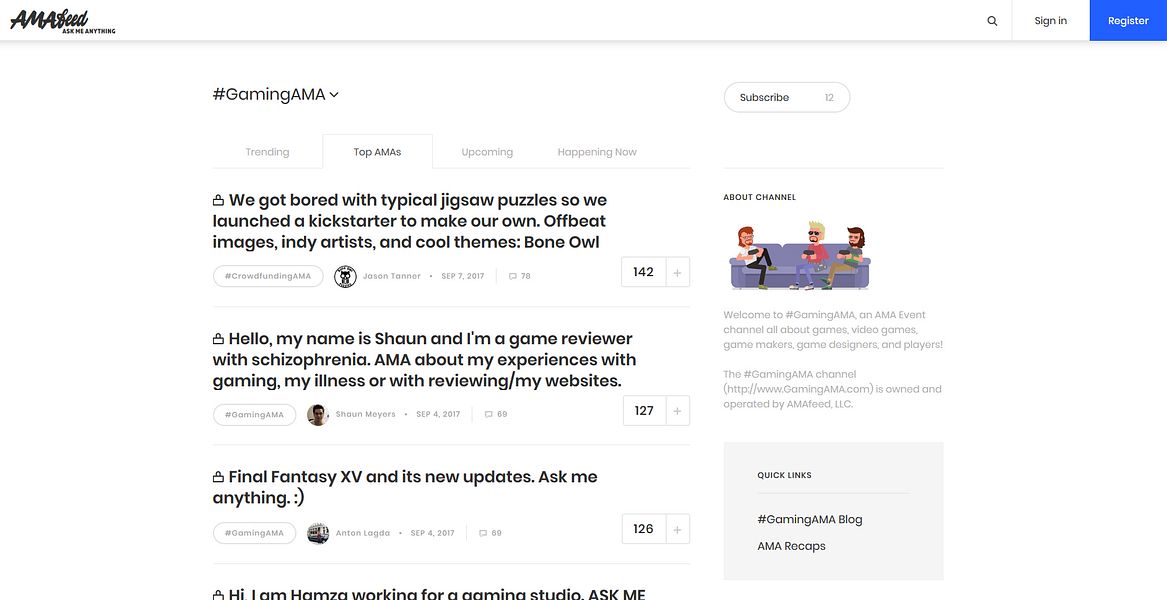This screenshot has width=1167, height=600.
Task: Upvote the AMA with 126 votes
Action: click(x=677, y=529)
